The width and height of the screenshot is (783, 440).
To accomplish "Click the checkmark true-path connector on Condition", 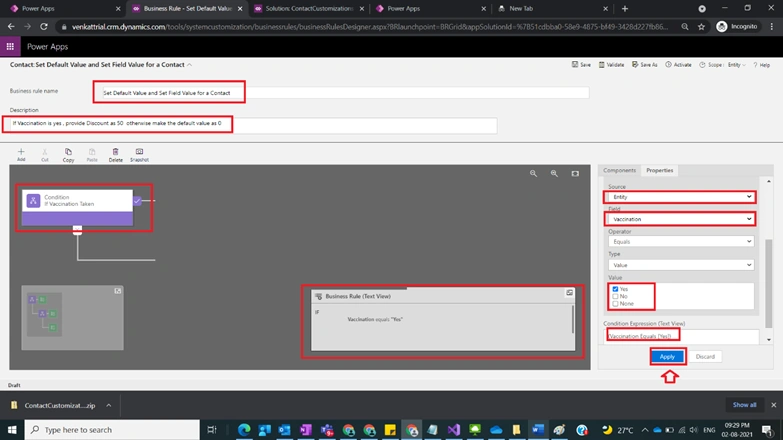I will coord(137,201).
